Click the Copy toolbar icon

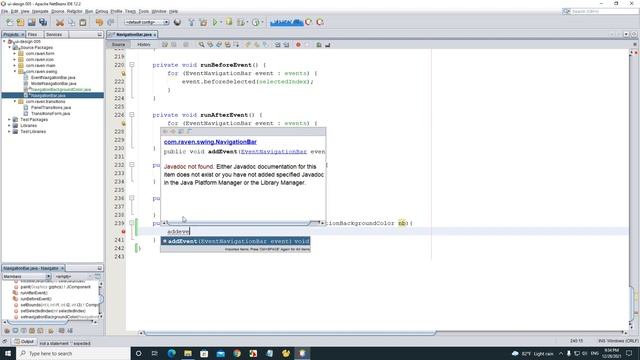click(x=71, y=22)
